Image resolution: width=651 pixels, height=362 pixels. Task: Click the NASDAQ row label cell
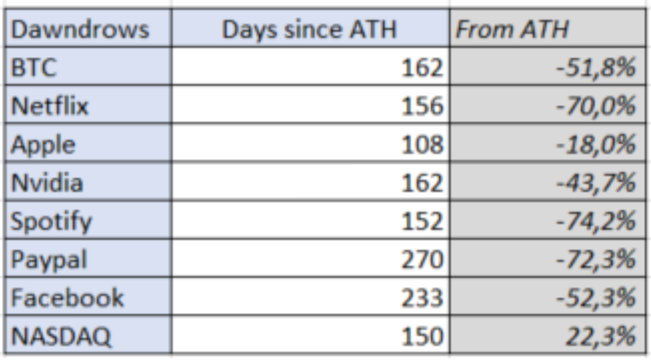88,335
